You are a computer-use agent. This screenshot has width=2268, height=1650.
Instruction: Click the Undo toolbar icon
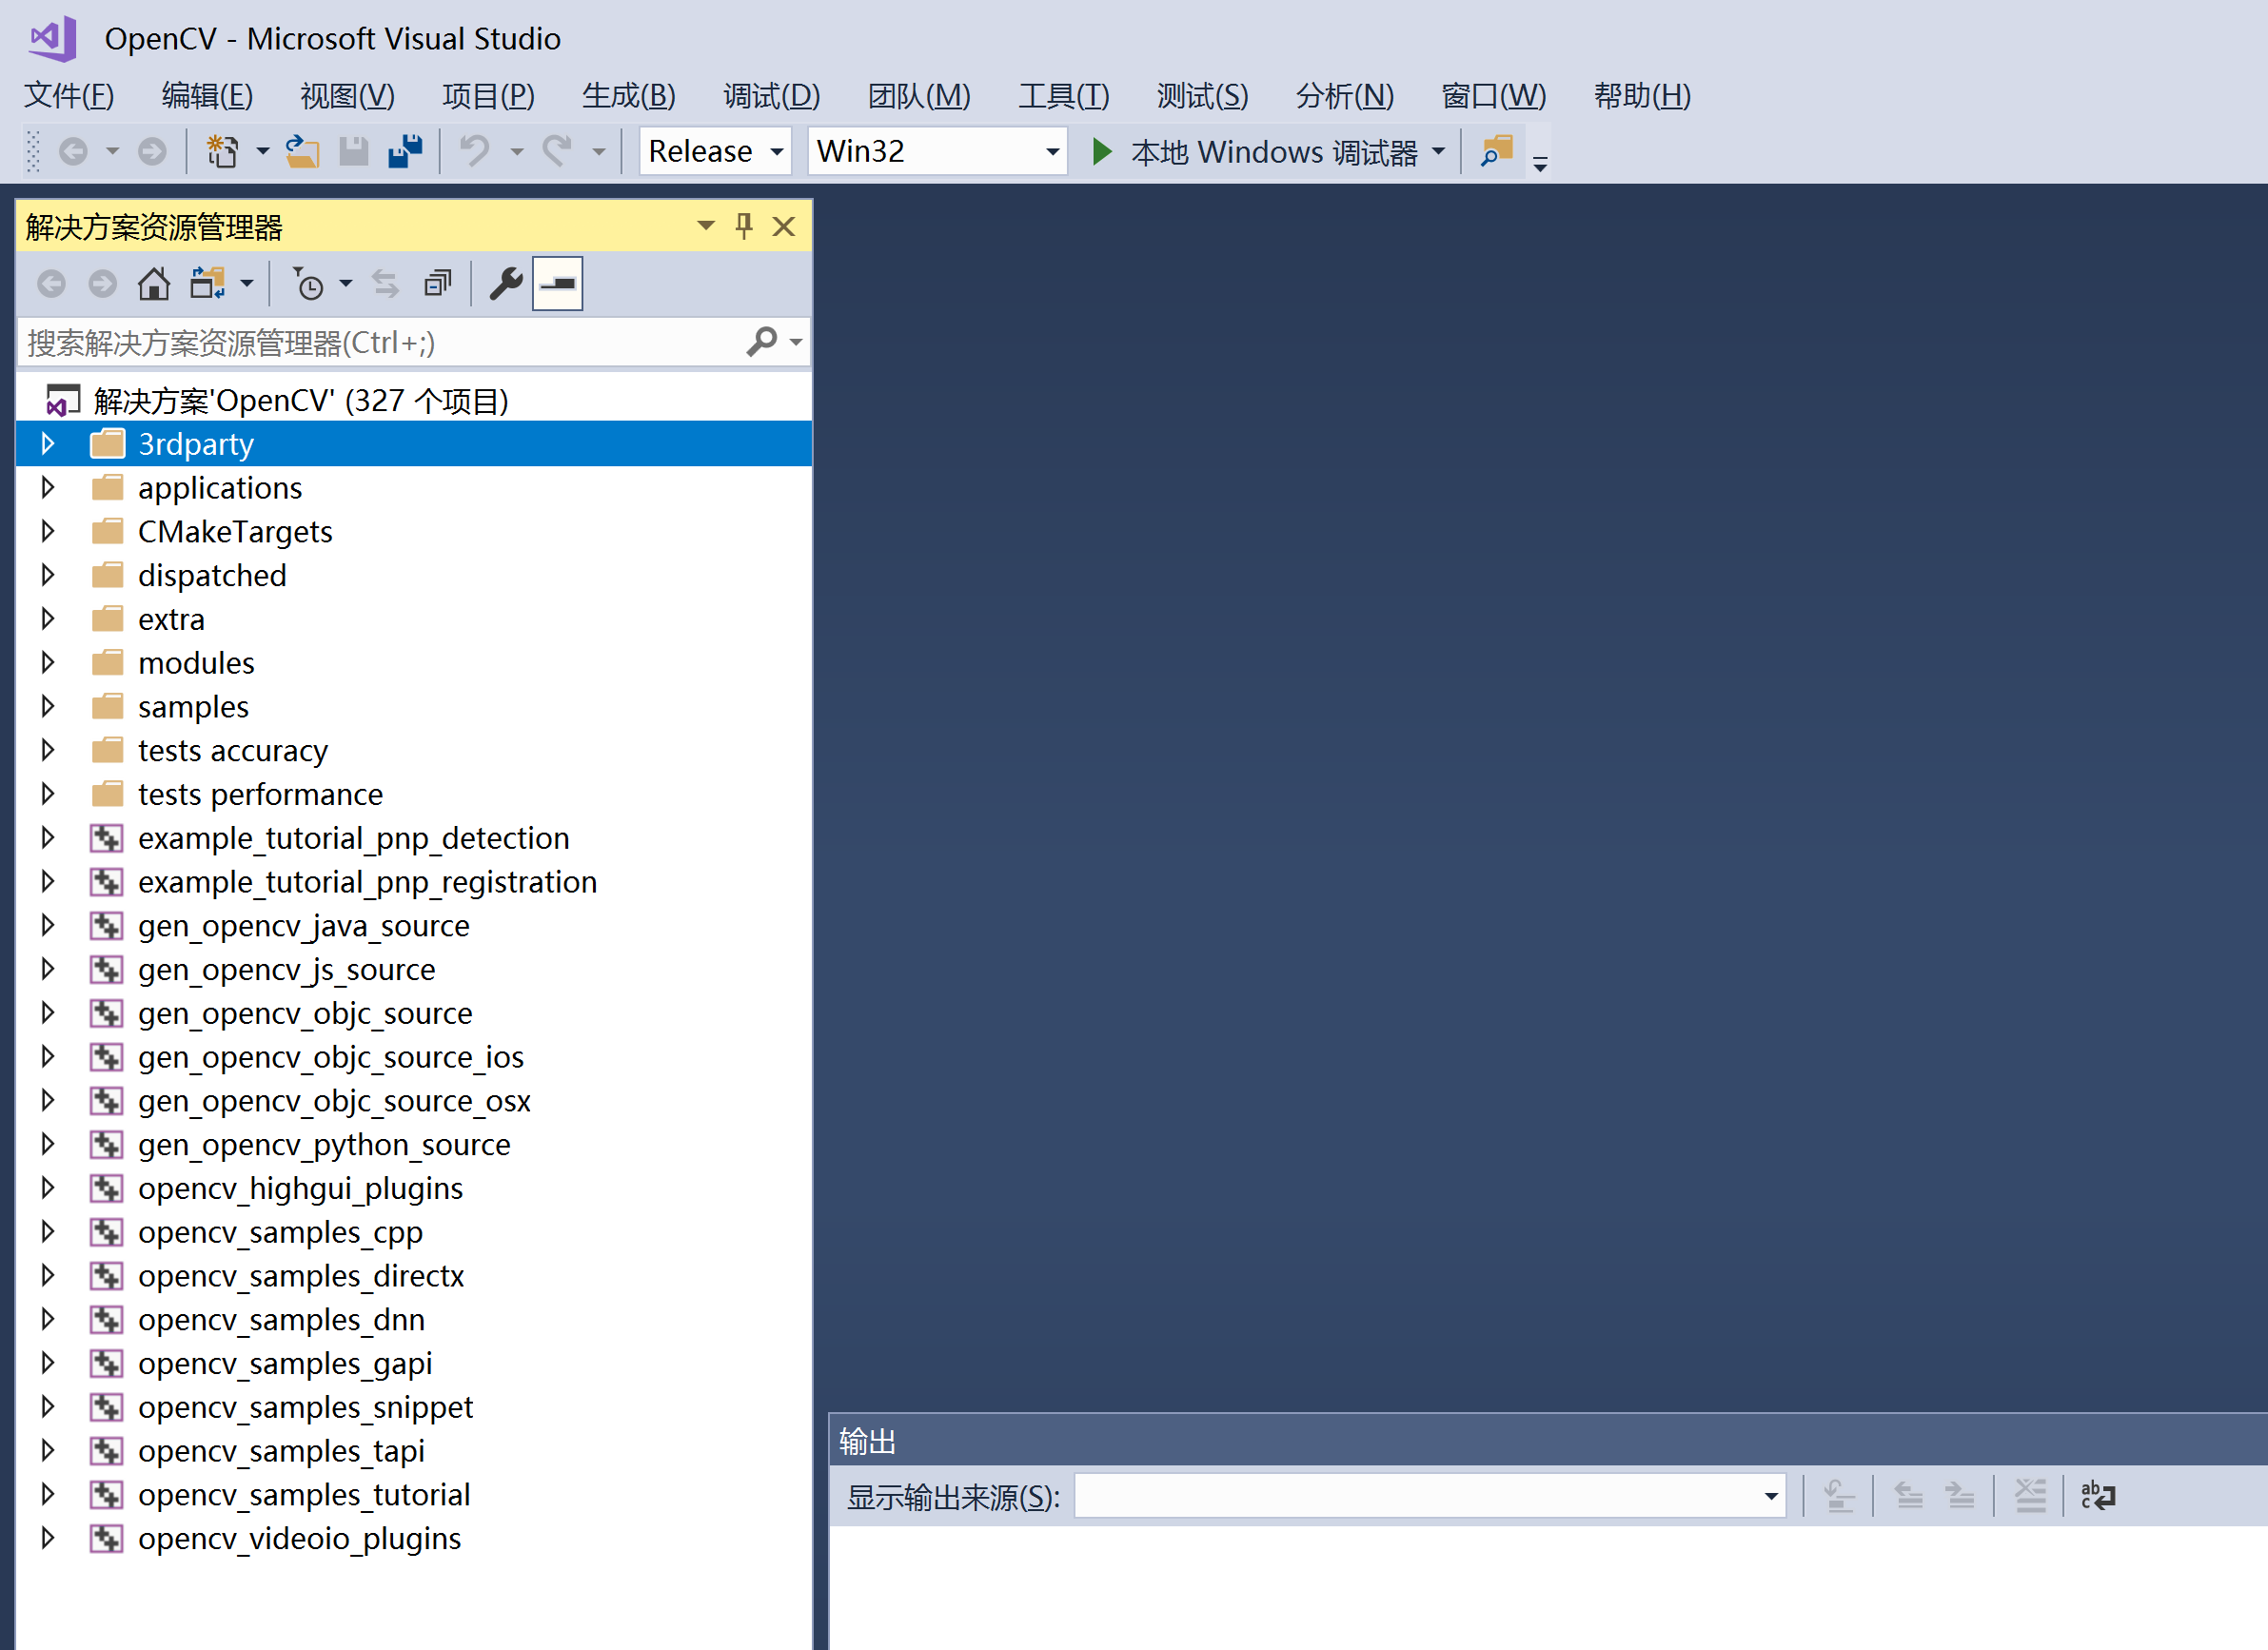[475, 152]
